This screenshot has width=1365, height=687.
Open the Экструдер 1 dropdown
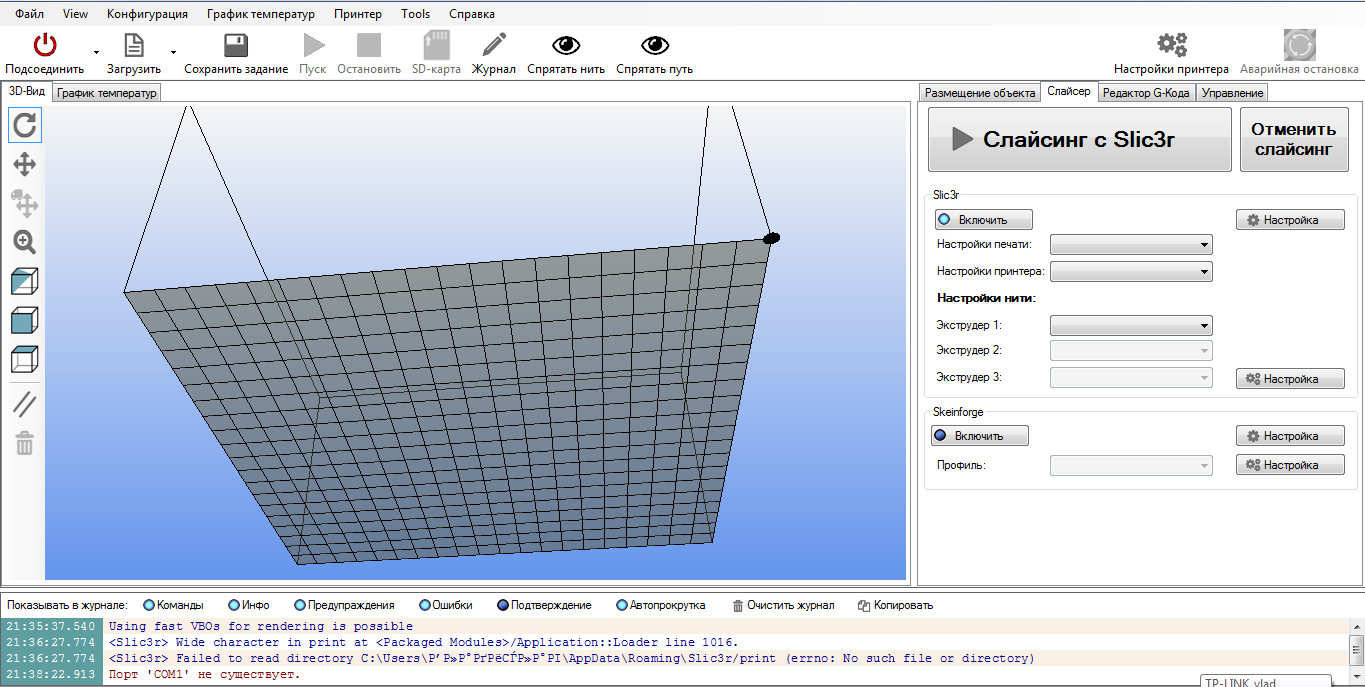[1131, 326]
